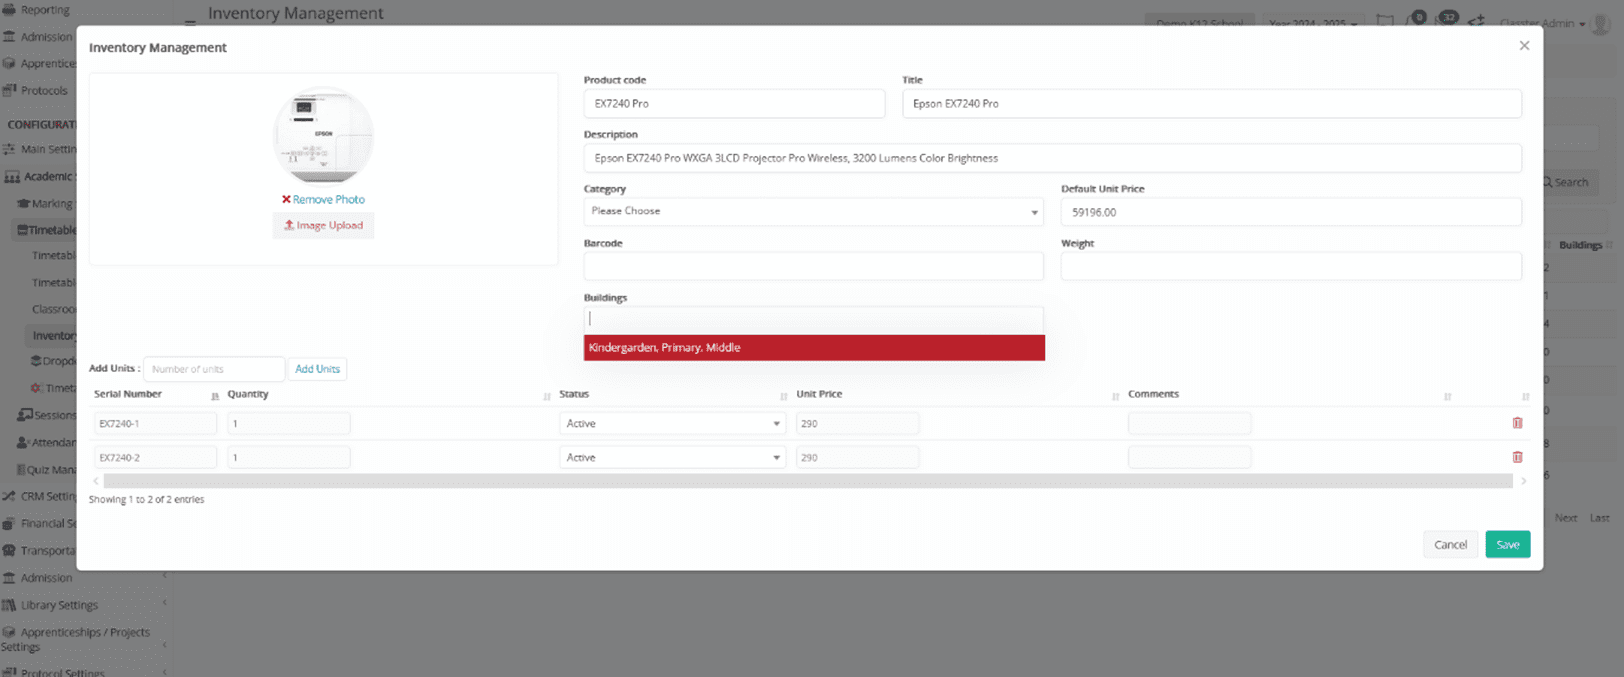Screen dimensions: 1624x677
Task: Focus the Buildings search field
Action: pos(813,320)
